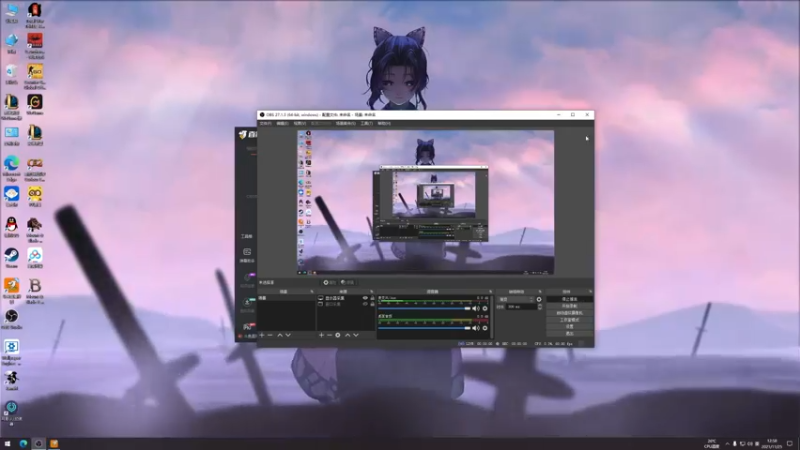Open the QQ penguin desktop shortcut
Viewport: 800px width, 450px height.
(11, 227)
